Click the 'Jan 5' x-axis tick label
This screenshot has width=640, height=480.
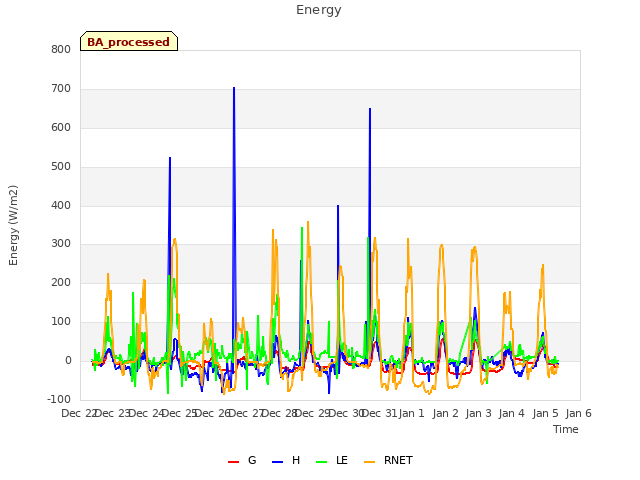click(545, 413)
